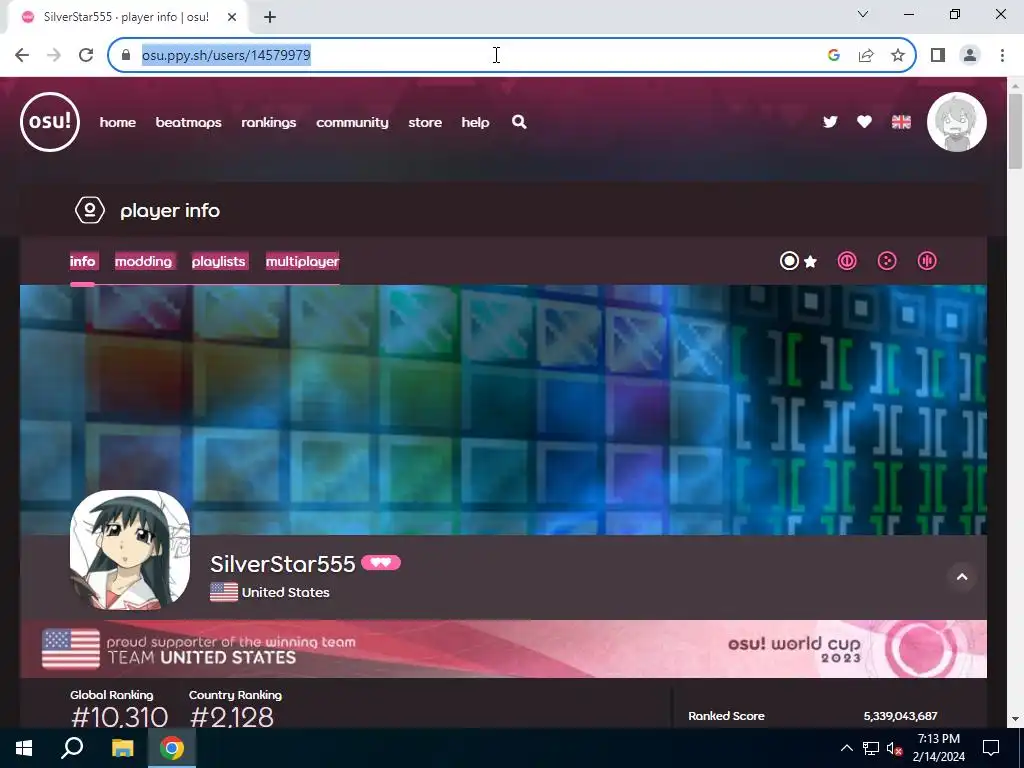View site information lock icon
1024x768 pixels.
pos(126,55)
